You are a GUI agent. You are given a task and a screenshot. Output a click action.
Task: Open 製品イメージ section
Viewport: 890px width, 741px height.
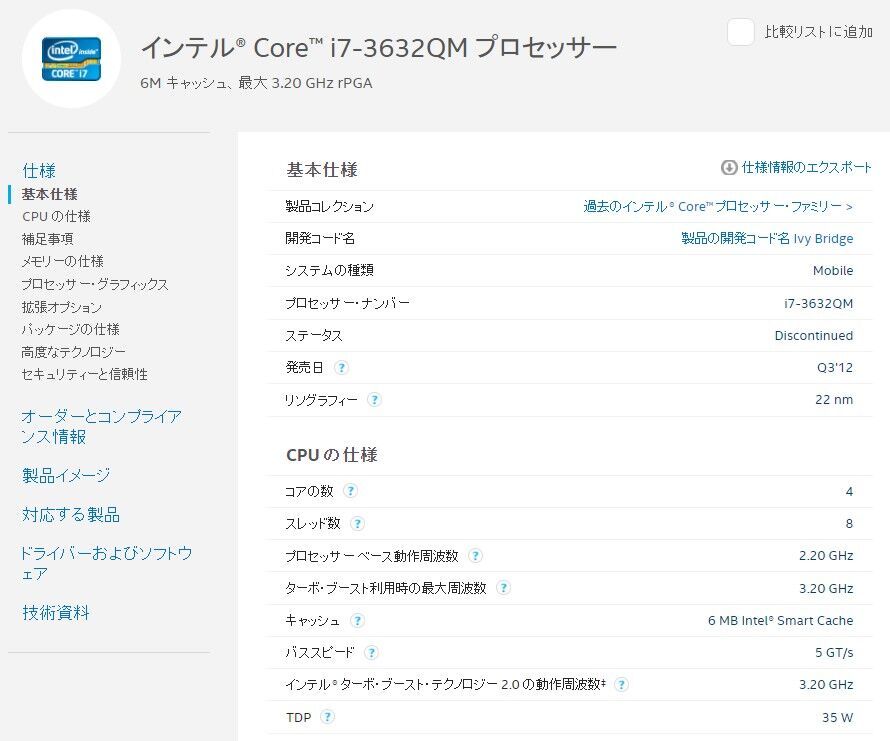(66, 475)
